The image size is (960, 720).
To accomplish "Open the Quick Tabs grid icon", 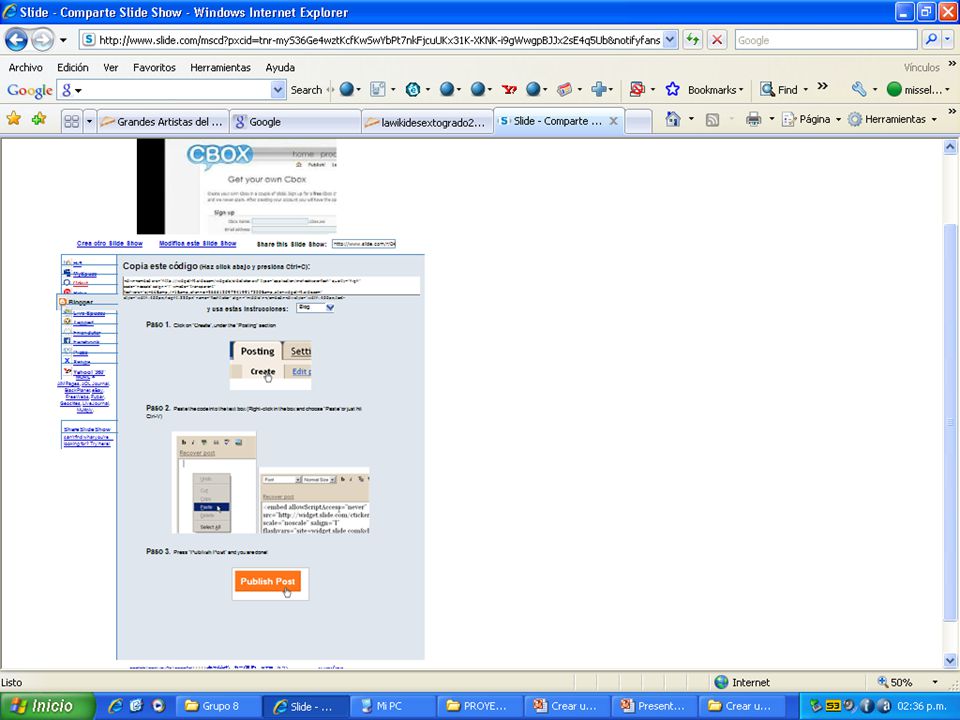I will tap(72, 121).
